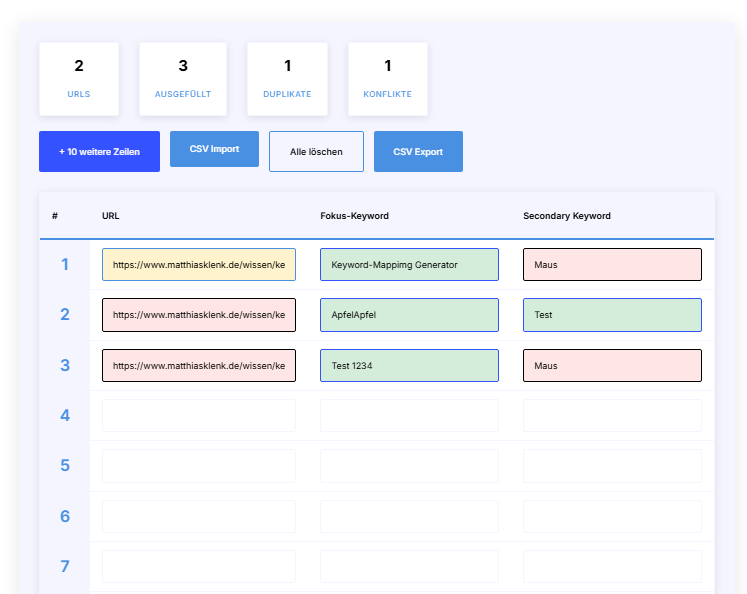Click the 'Secondary Keyword' column header

click(x=567, y=216)
